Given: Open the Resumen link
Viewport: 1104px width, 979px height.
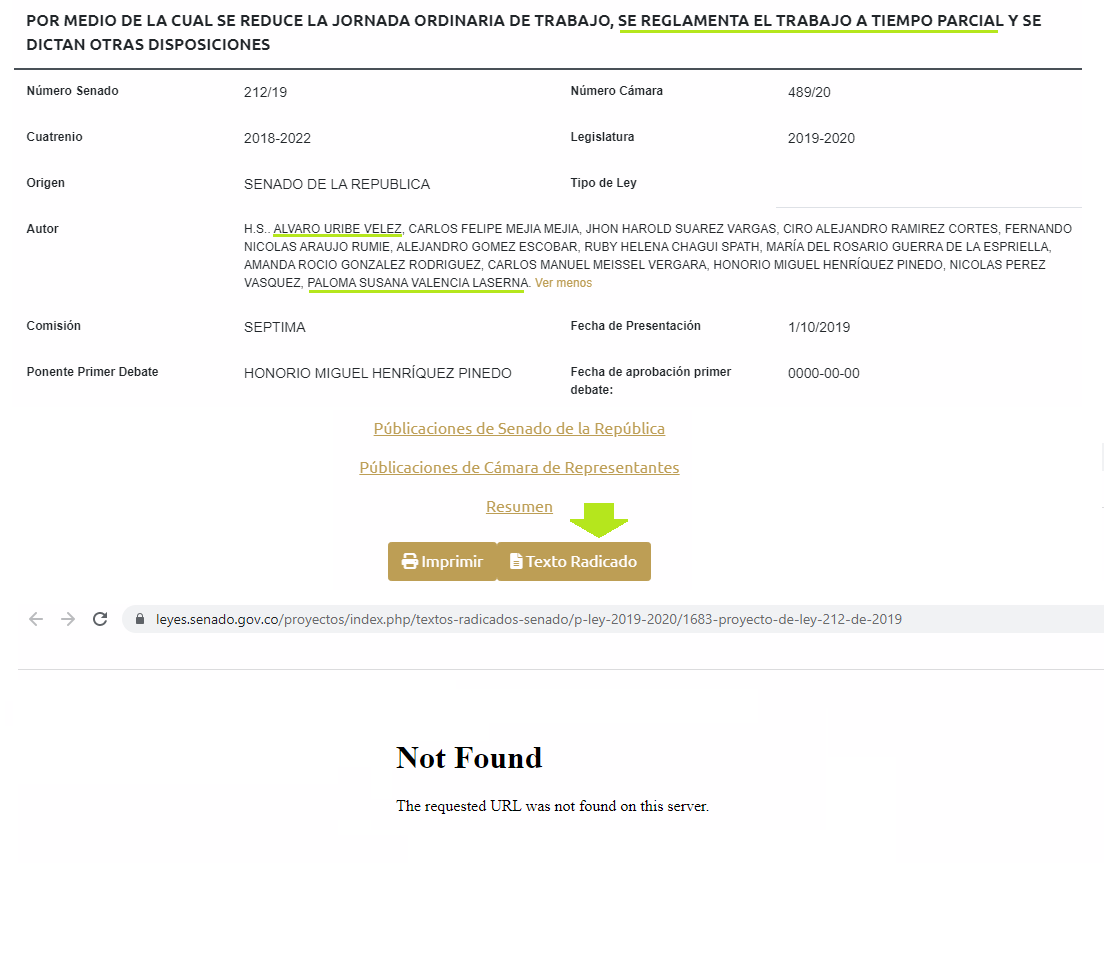Looking at the screenshot, I should (519, 506).
